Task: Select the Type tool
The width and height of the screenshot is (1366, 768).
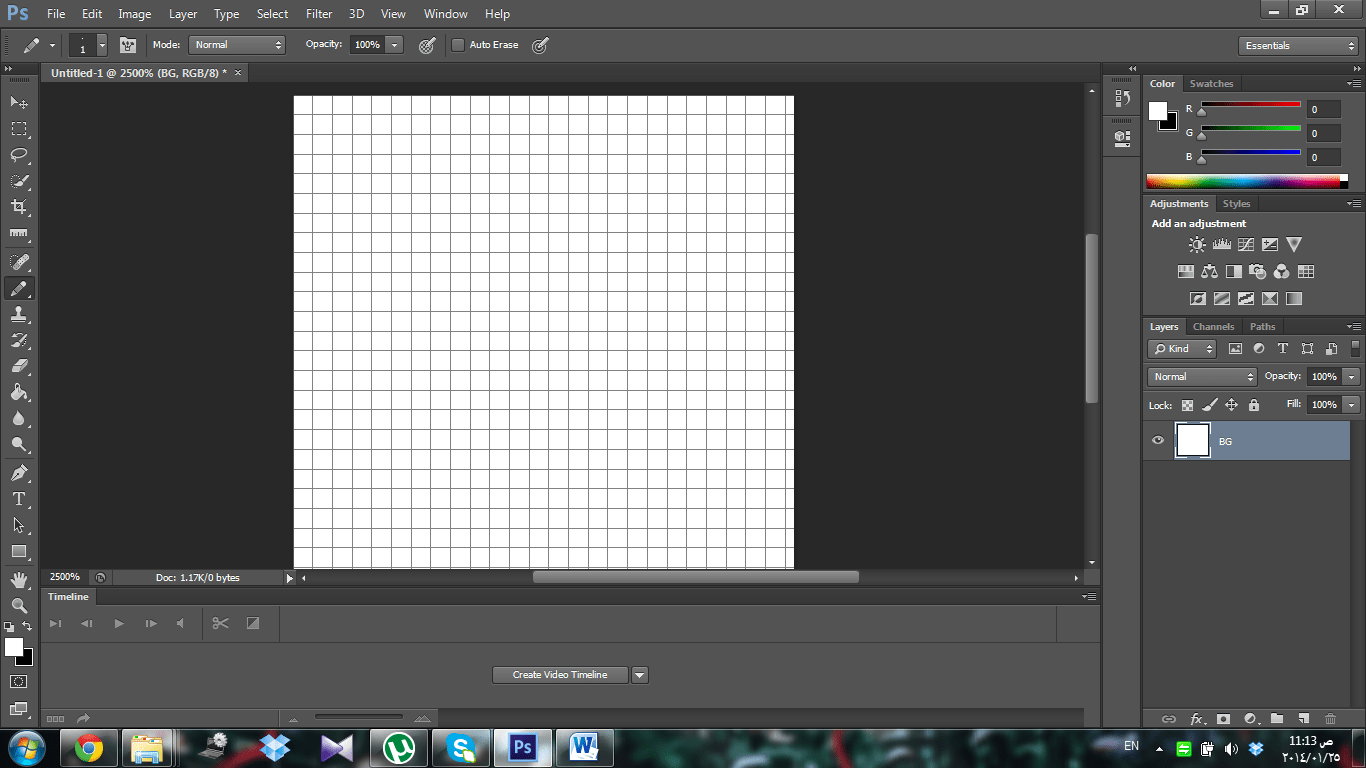Action: point(18,499)
